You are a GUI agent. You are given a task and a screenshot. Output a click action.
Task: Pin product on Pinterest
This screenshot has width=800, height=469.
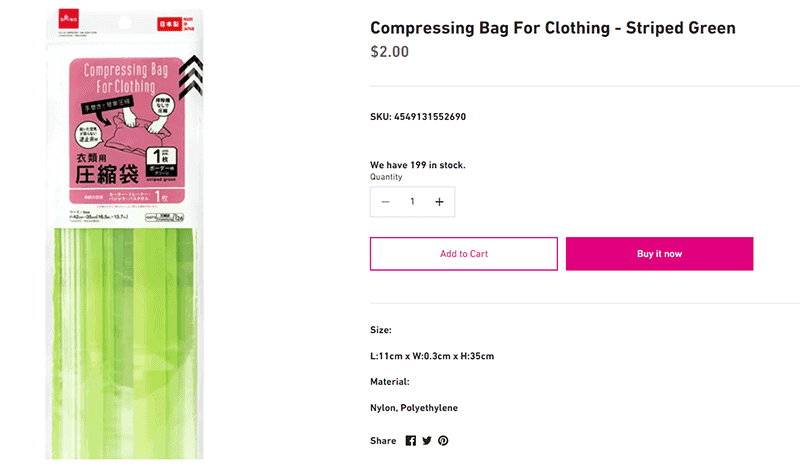443,441
